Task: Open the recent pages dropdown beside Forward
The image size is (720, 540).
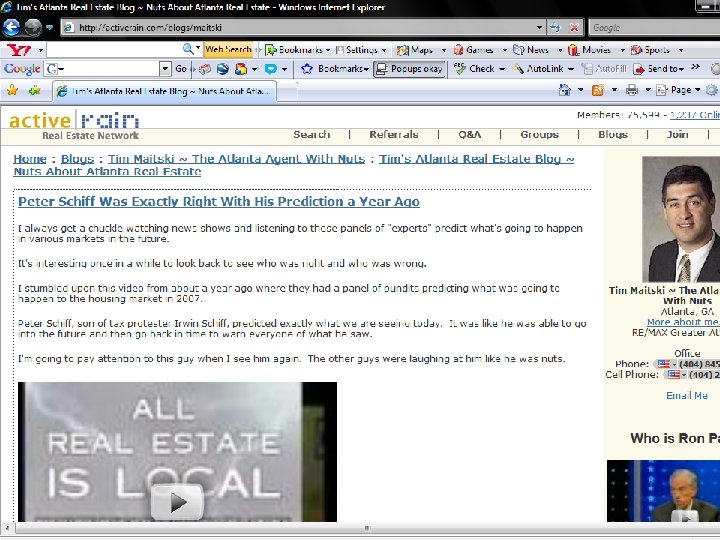Action: tap(50, 28)
